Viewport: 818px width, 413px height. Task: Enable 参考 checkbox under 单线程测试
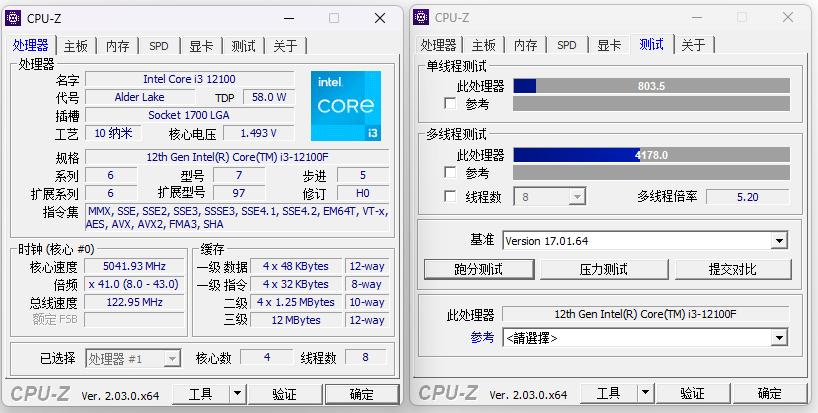(x=450, y=103)
